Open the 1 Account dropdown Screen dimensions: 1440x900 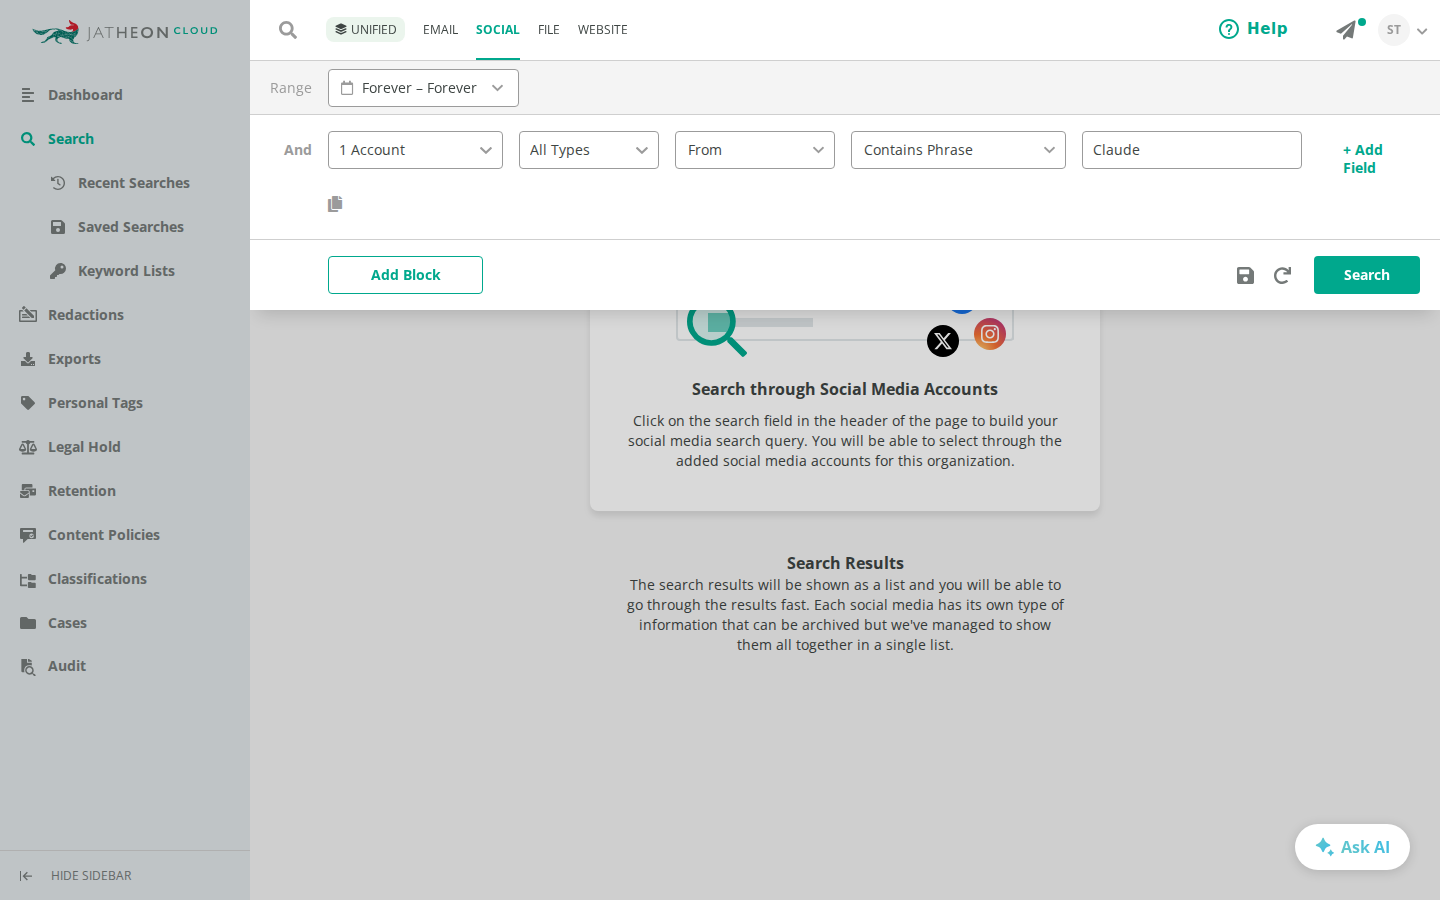pos(415,150)
